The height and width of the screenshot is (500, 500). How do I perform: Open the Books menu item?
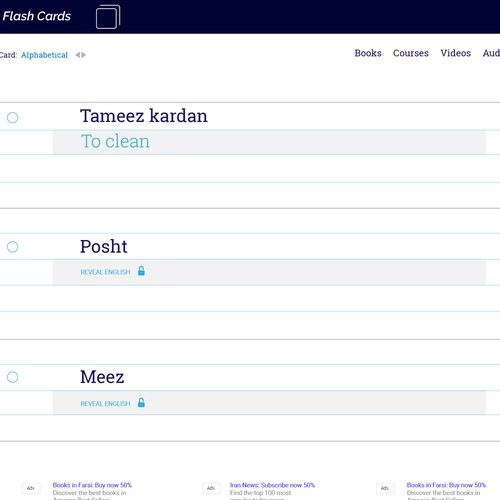pyautogui.click(x=368, y=53)
